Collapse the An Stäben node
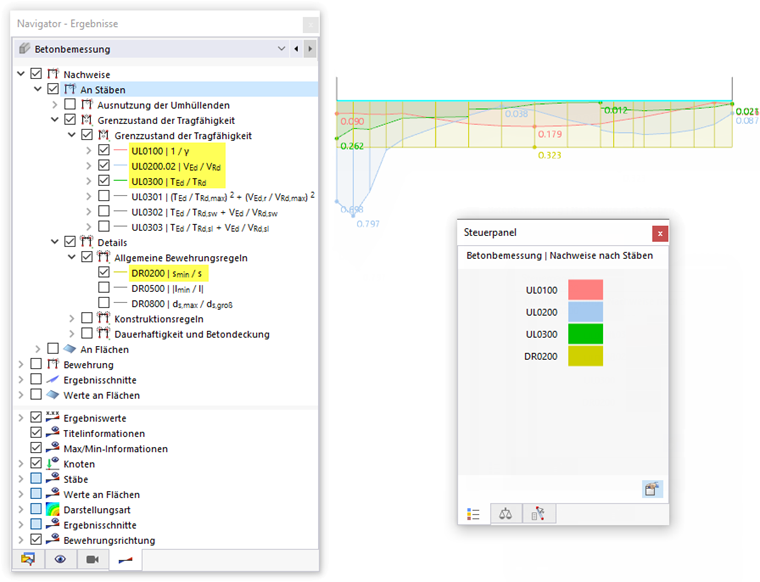The width and height of the screenshot is (760, 582). [38, 89]
